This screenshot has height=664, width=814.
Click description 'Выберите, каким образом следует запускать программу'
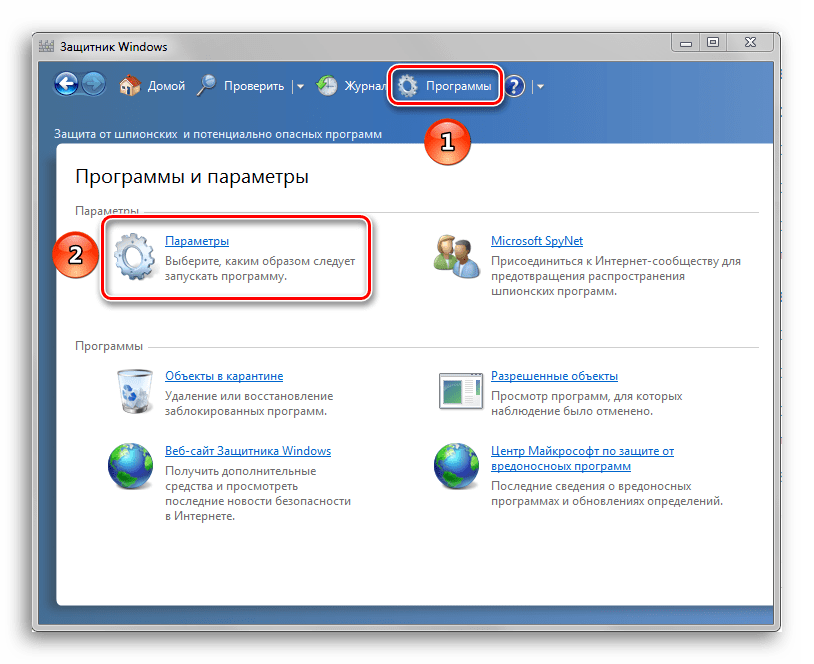click(x=260, y=268)
